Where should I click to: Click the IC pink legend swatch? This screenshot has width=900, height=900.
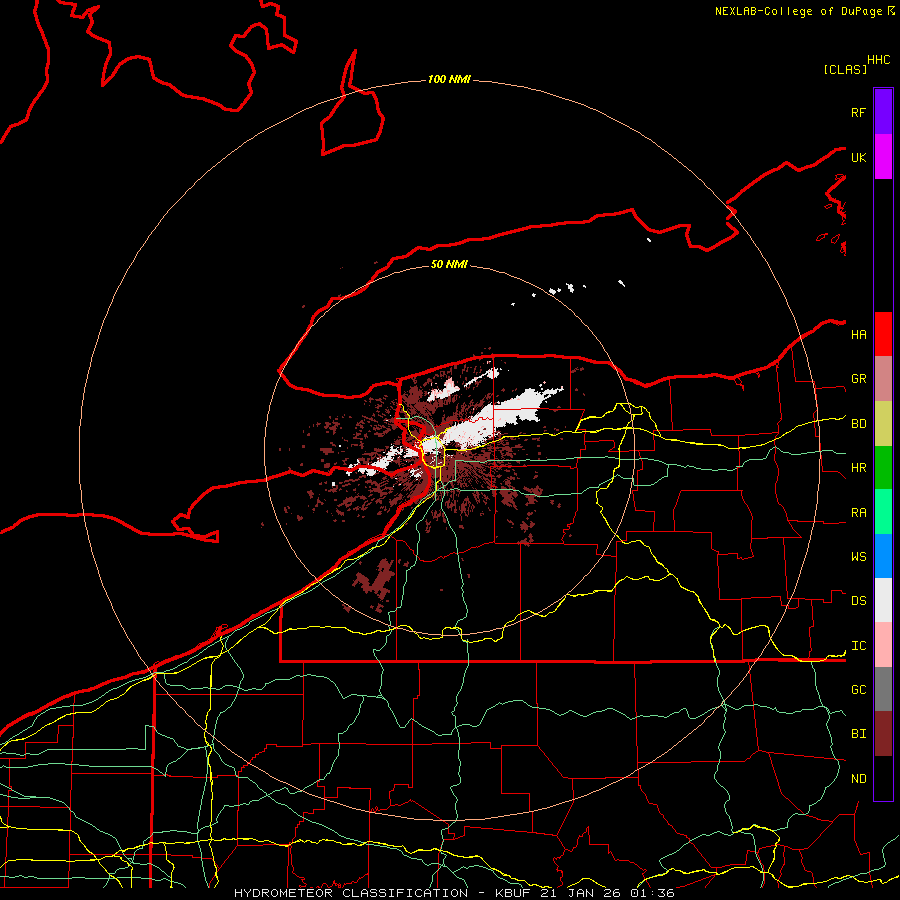883,645
